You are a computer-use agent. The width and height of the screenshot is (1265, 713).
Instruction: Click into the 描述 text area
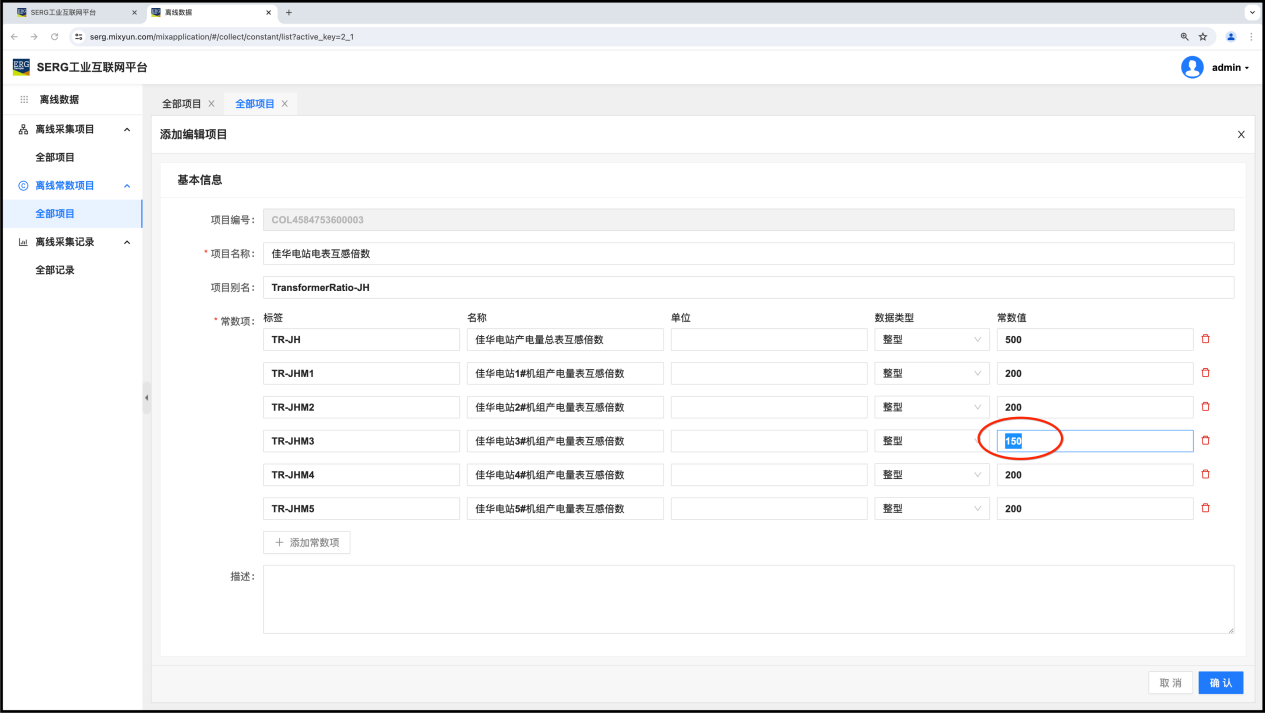coord(748,599)
